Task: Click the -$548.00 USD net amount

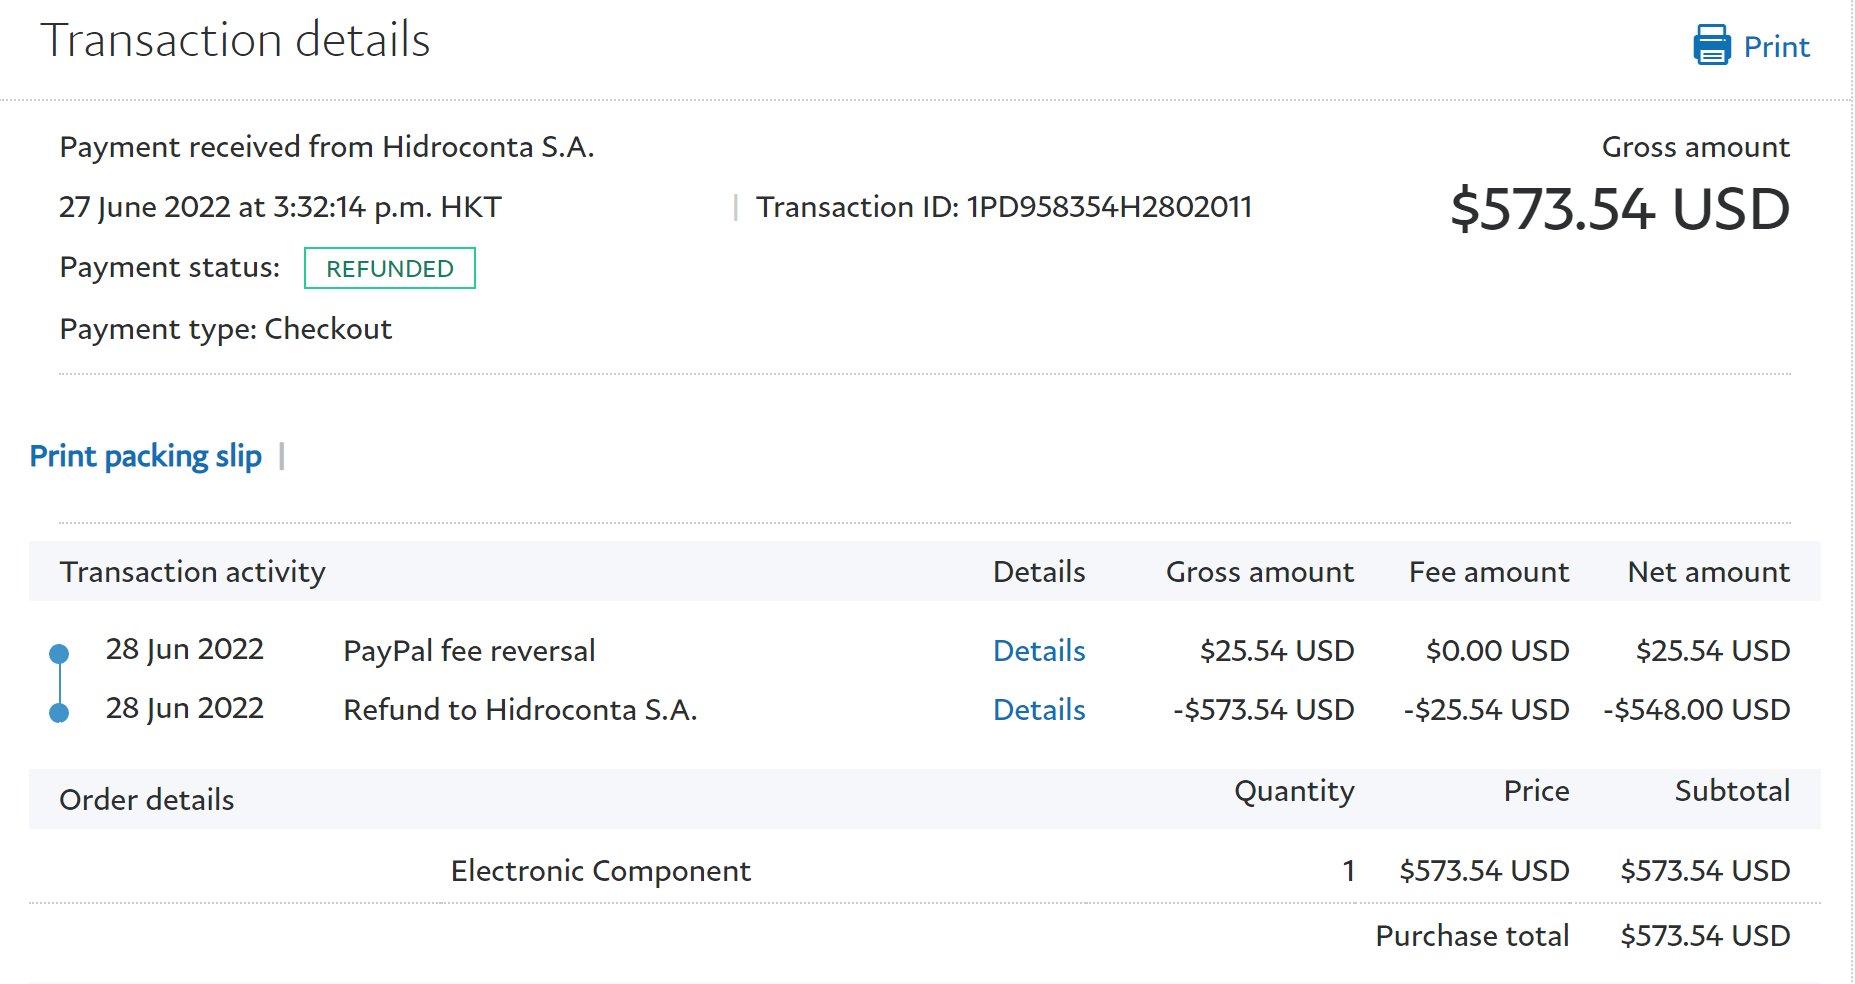Action: 1696,710
